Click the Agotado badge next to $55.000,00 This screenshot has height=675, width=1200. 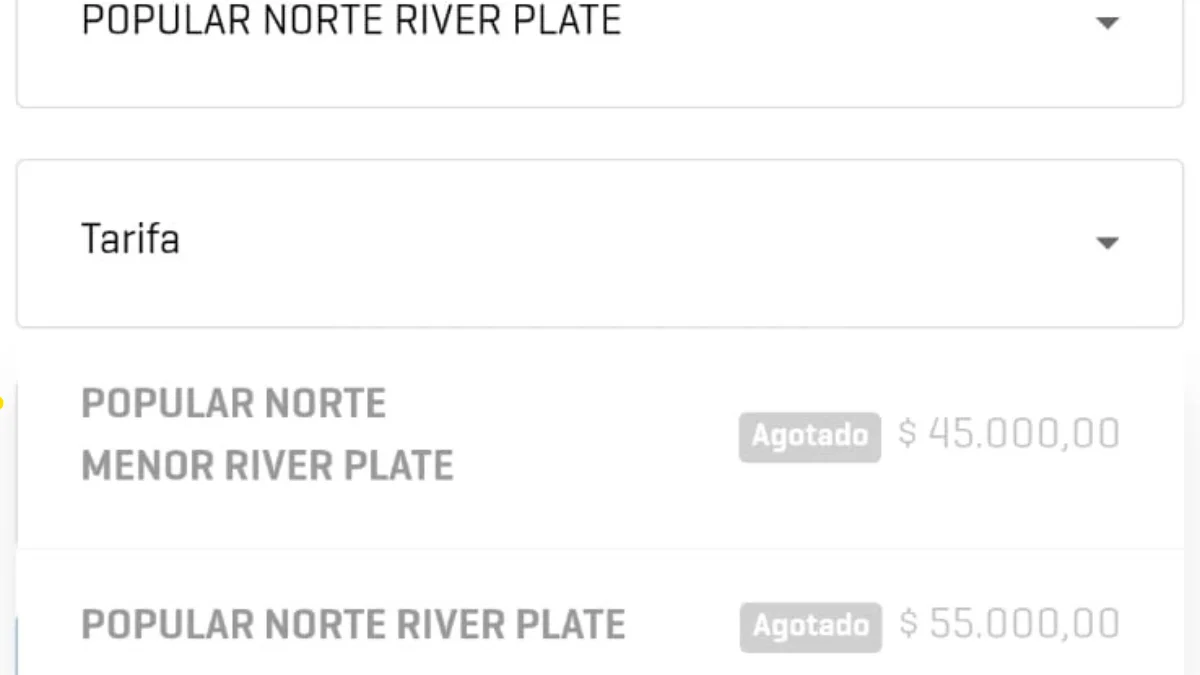tap(810, 626)
